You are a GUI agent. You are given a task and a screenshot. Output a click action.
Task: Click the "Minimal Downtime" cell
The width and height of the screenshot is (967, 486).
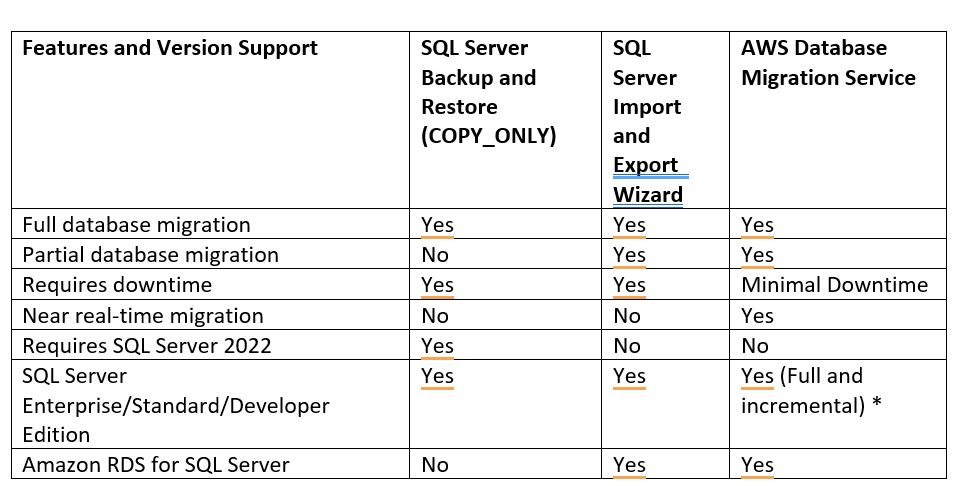tap(834, 285)
